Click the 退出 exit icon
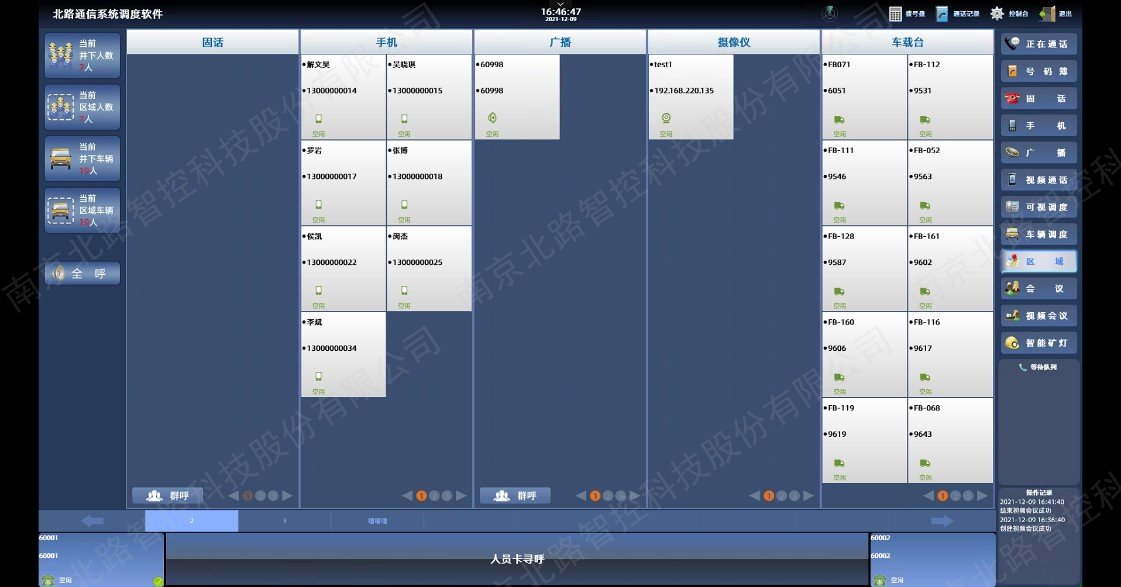The width and height of the screenshot is (1121, 587). click(x=1047, y=14)
